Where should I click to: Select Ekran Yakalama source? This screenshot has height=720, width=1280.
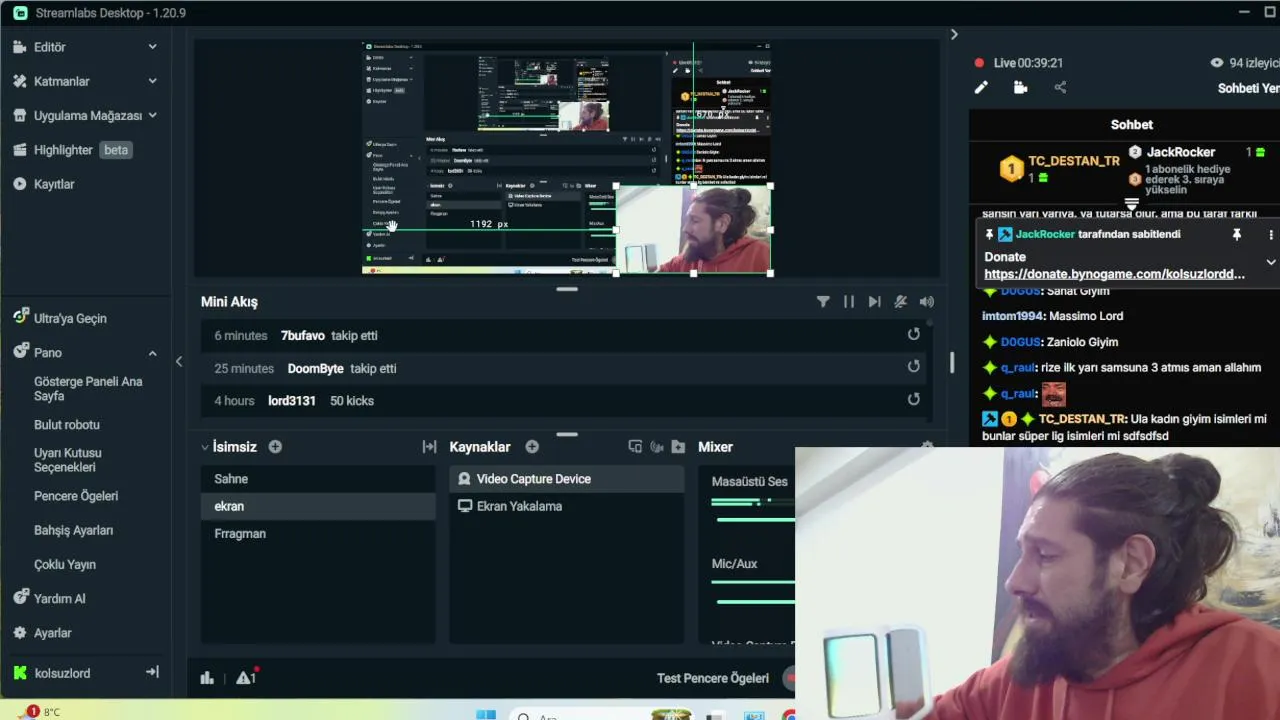(567, 506)
